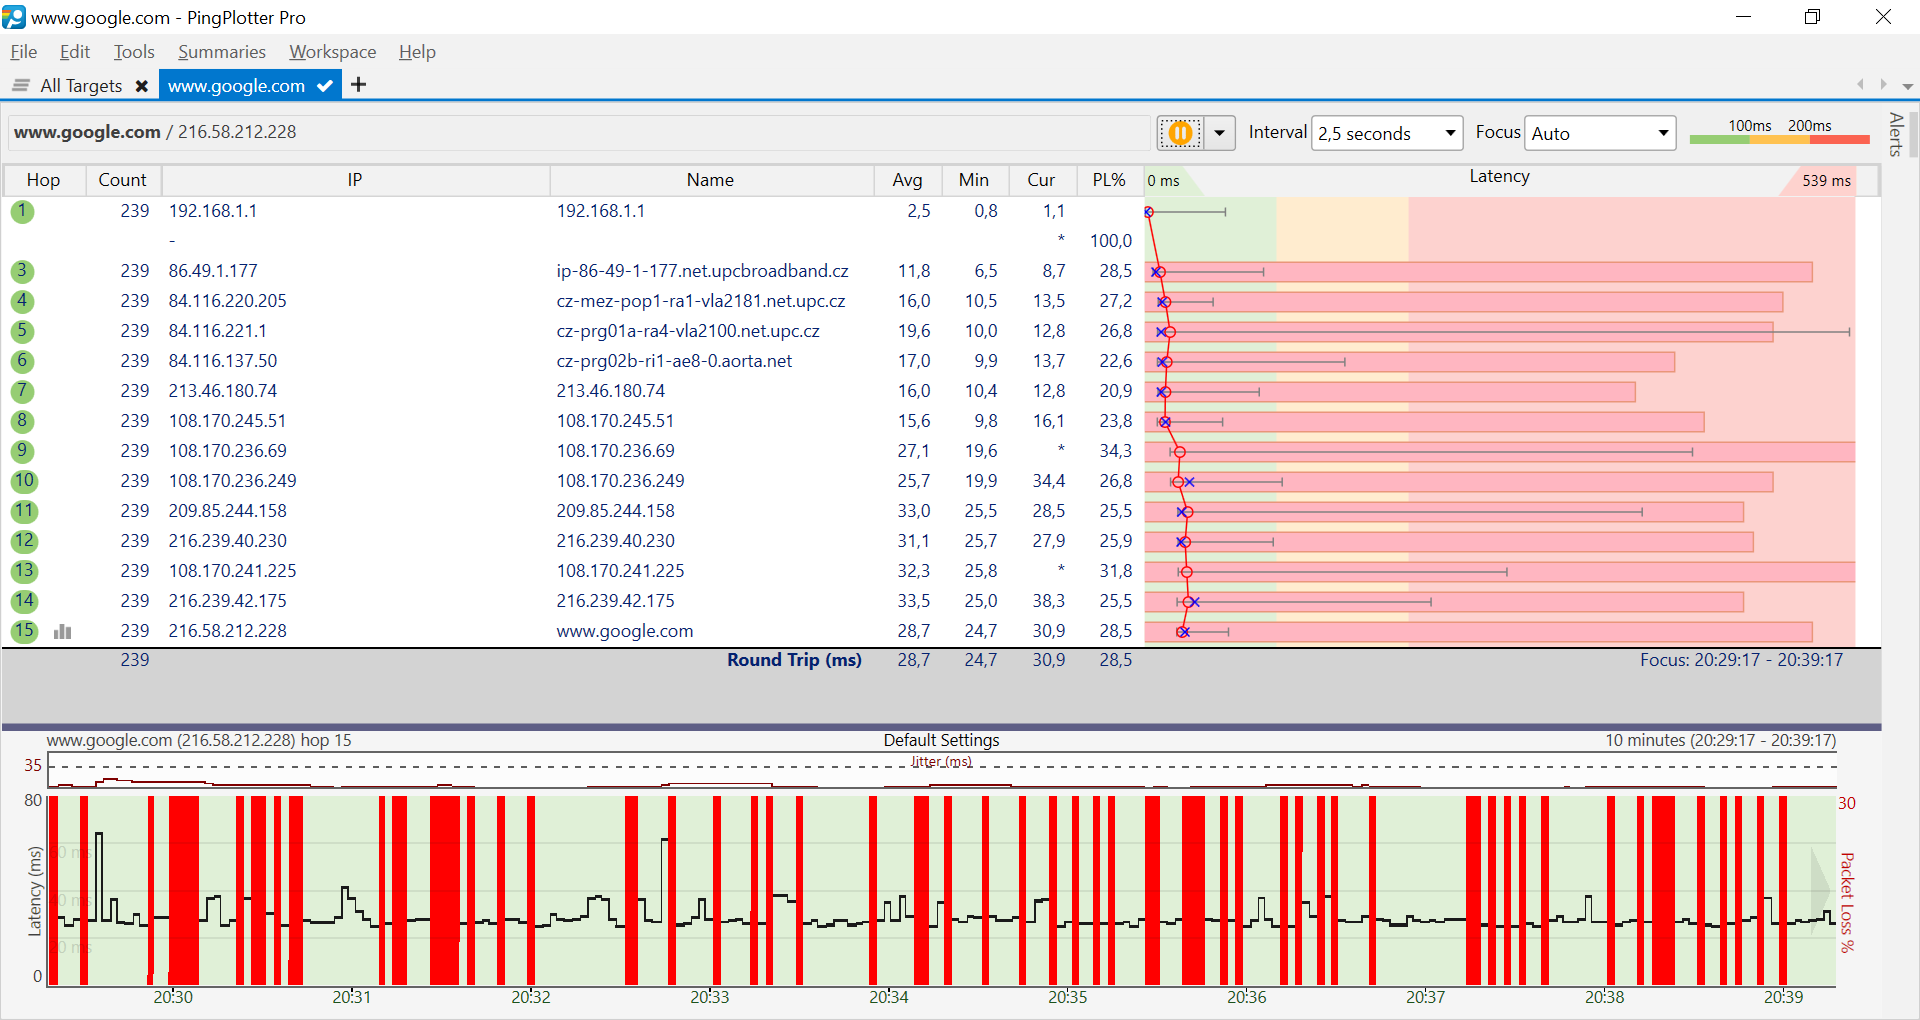Viewport: 1920px width, 1020px height.
Task: Select hop 7 green circle icon
Action: click(x=23, y=391)
